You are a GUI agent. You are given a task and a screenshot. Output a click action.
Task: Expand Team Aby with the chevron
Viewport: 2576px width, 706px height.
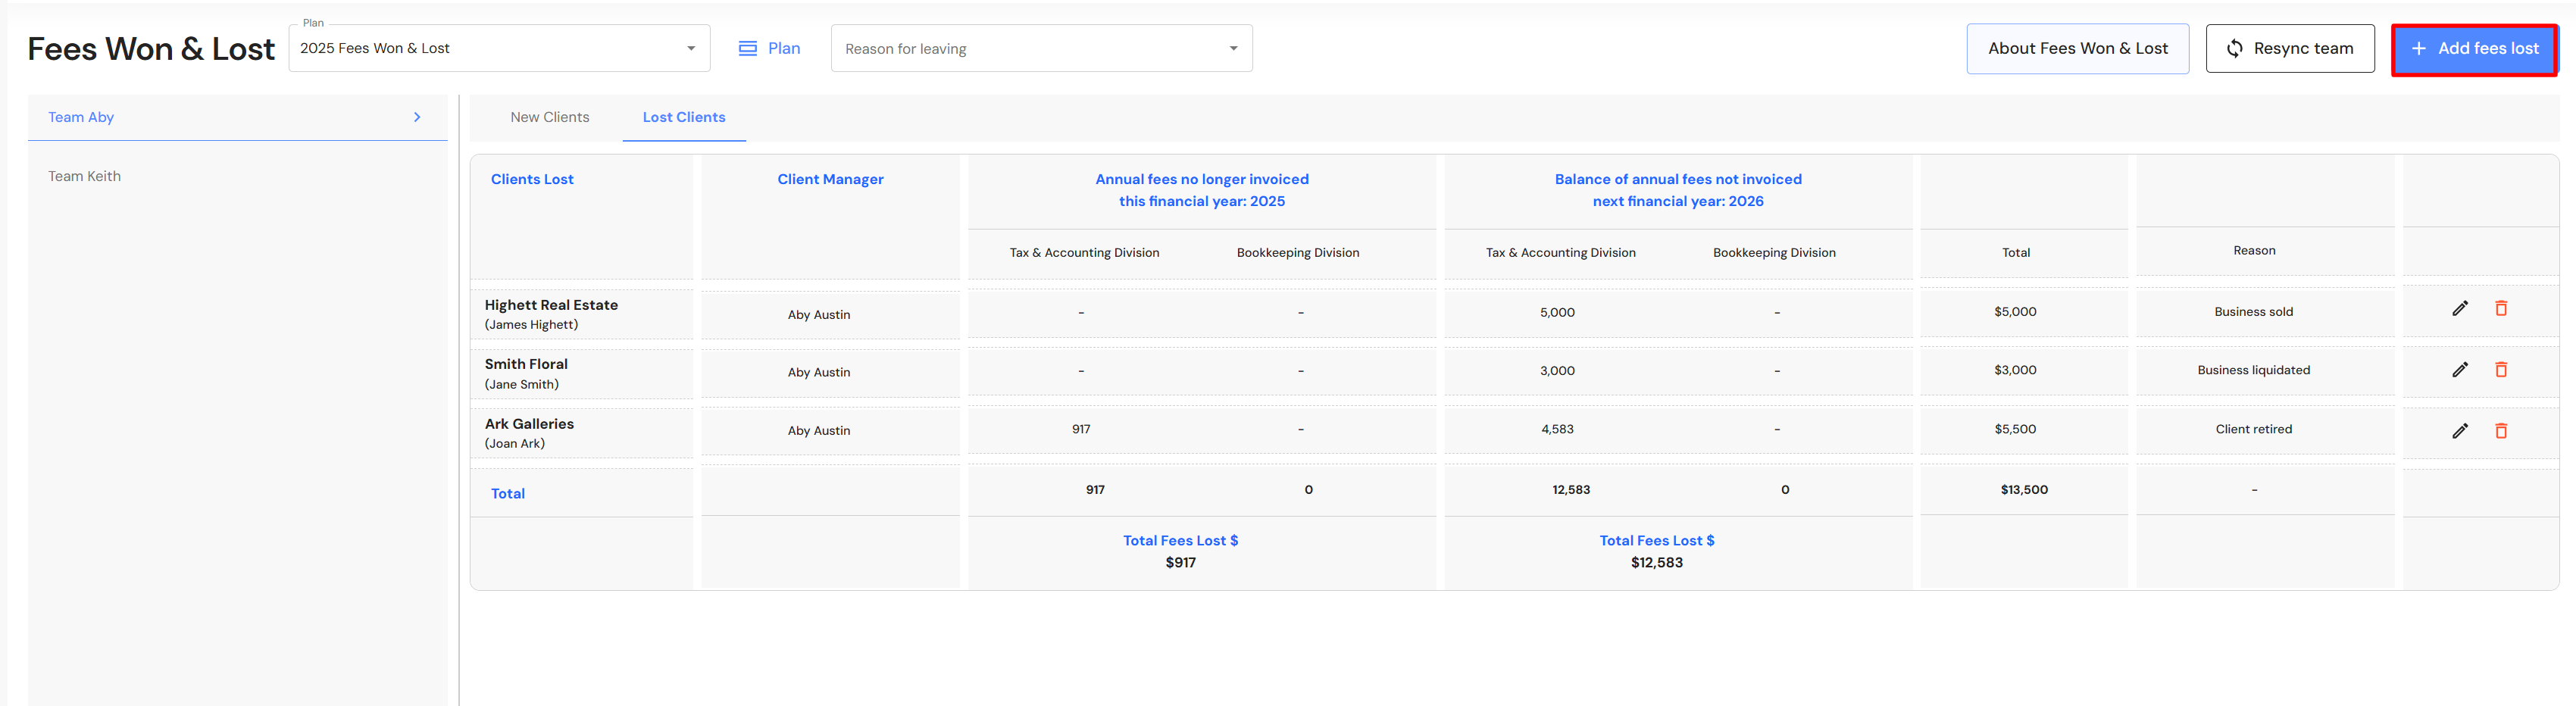coord(417,118)
